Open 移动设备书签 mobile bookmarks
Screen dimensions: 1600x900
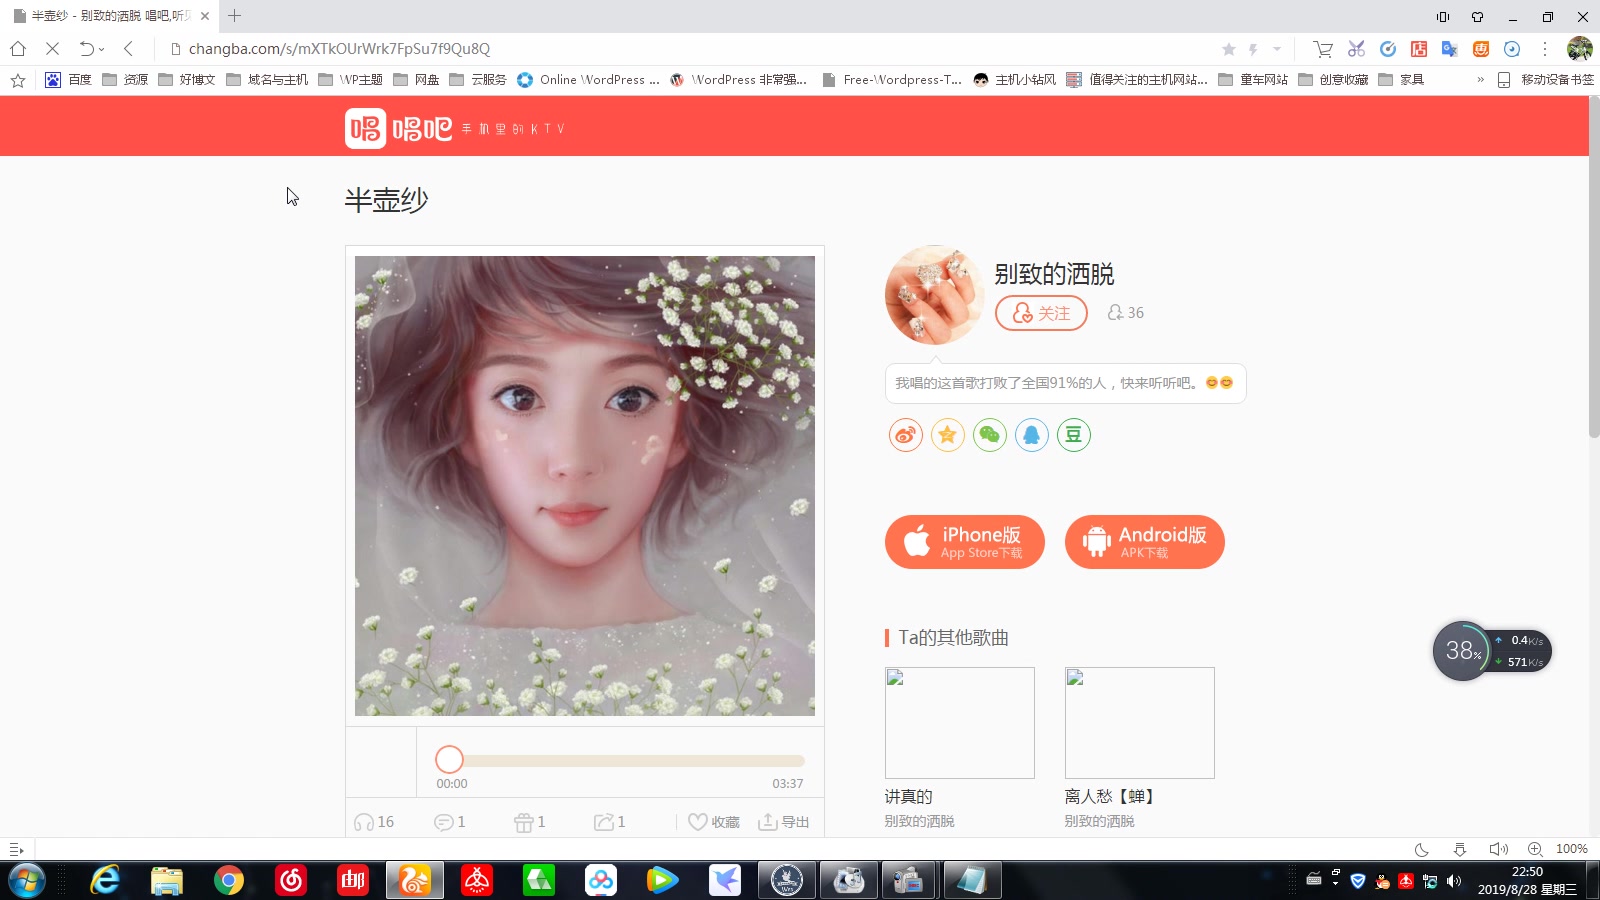click(1545, 79)
